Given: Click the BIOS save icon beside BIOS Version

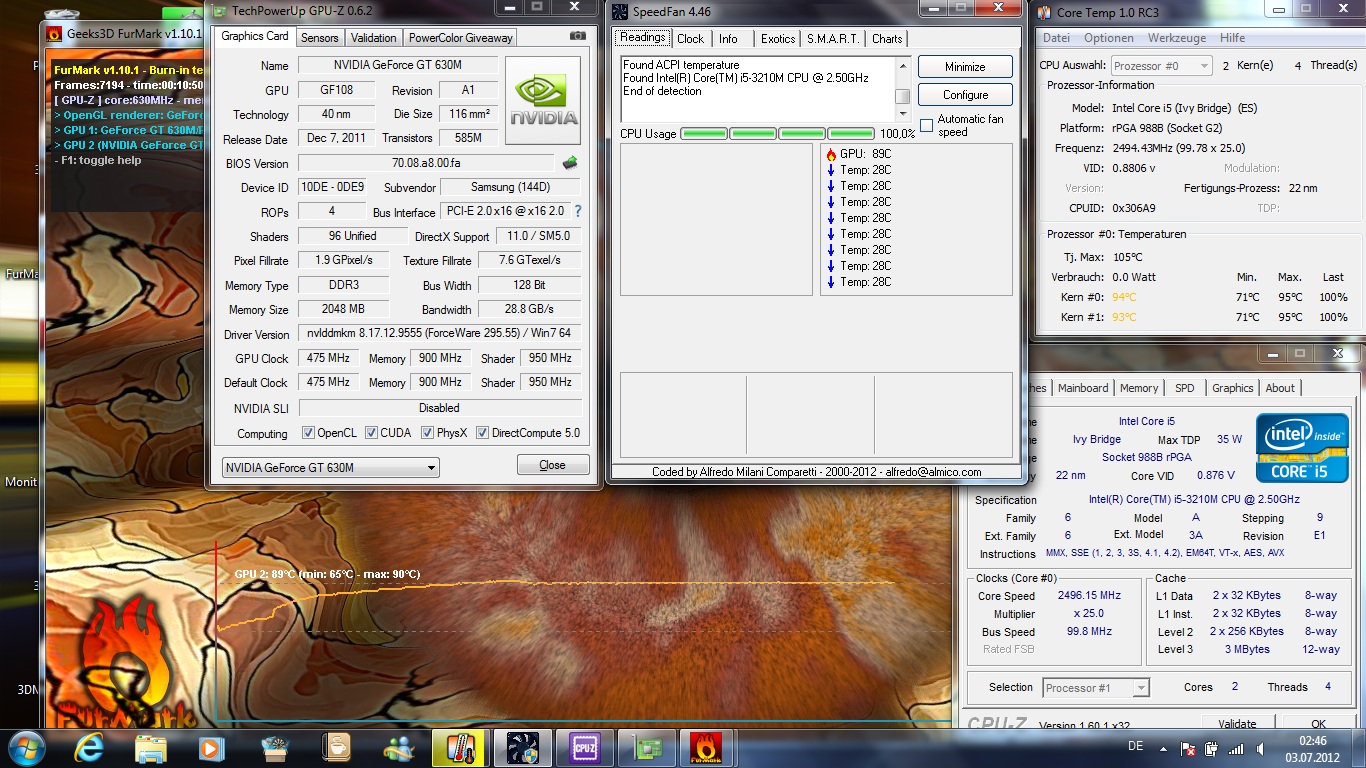Looking at the screenshot, I should pyautogui.click(x=570, y=163).
